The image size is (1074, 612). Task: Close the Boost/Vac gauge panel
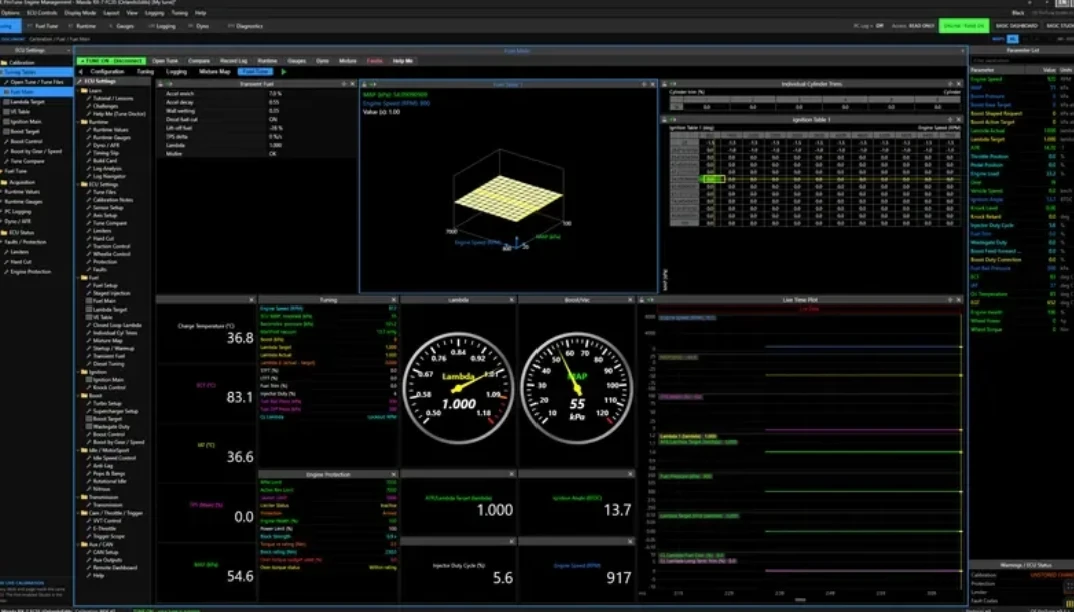pos(630,300)
